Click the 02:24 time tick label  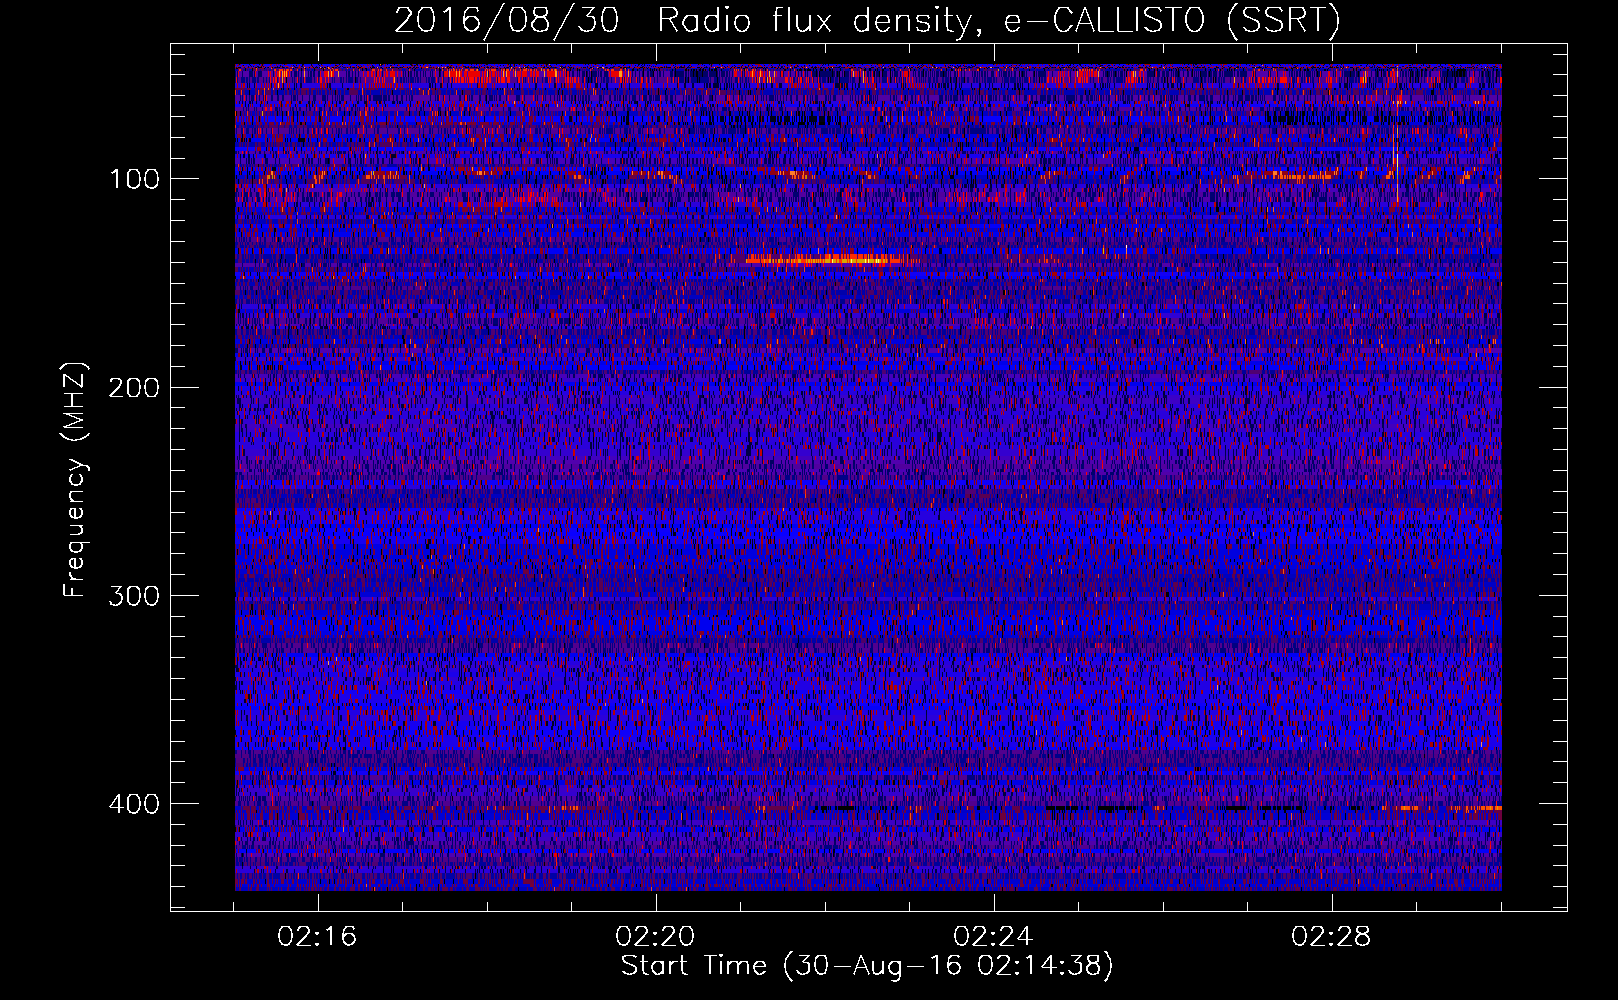click(x=994, y=937)
